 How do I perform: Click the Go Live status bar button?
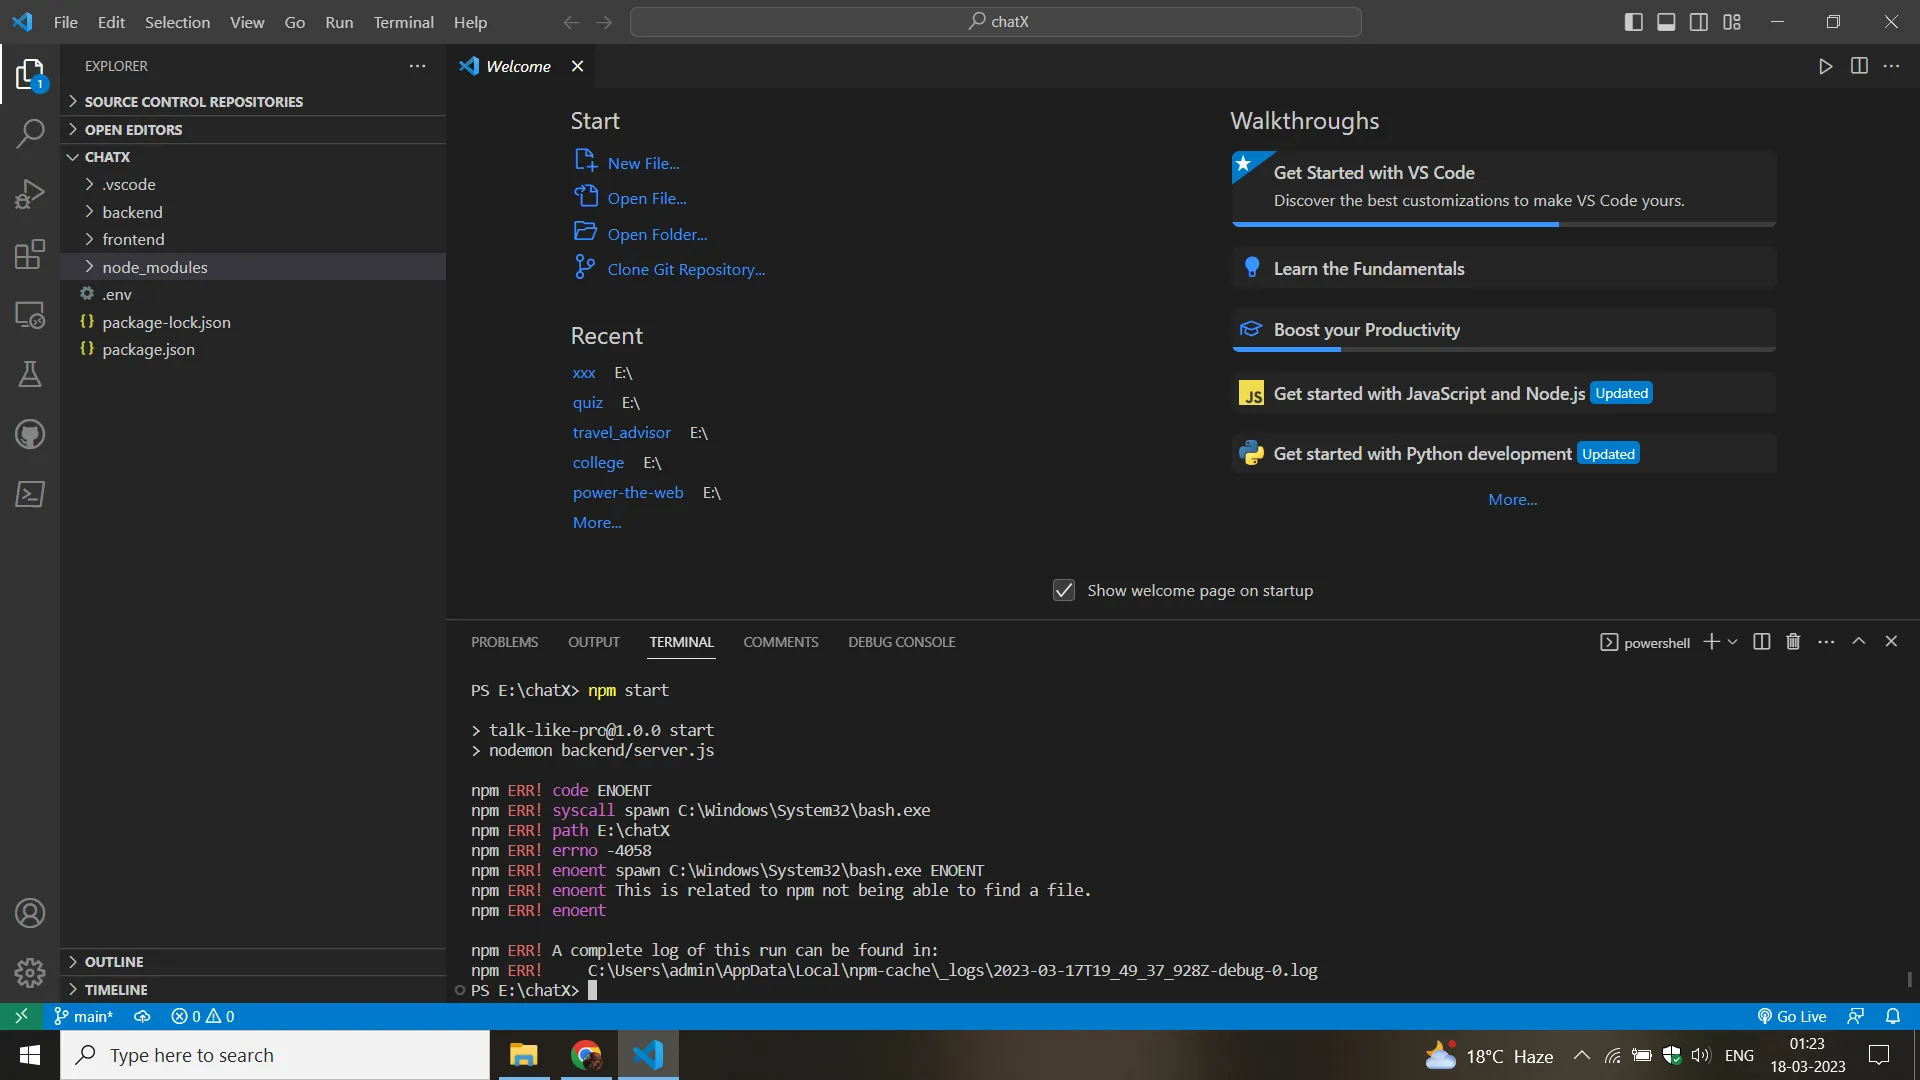tap(1792, 1016)
